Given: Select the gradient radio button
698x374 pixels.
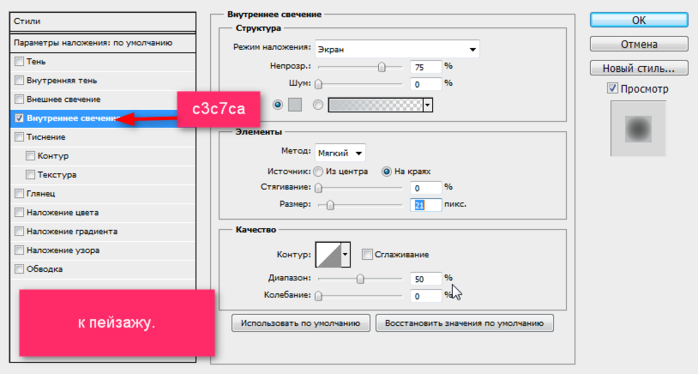Looking at the screenshot, I should pyautogui.click(x=318, y=105).
